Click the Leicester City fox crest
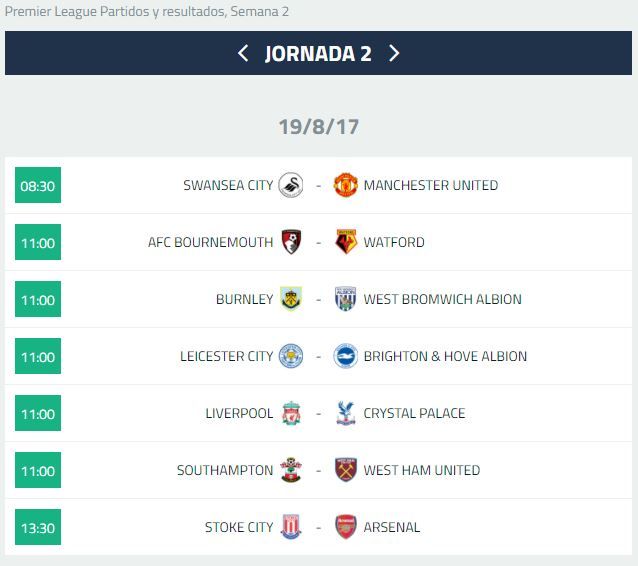The height and width of the screenshot is (566, 638). [x=291, y=356]
